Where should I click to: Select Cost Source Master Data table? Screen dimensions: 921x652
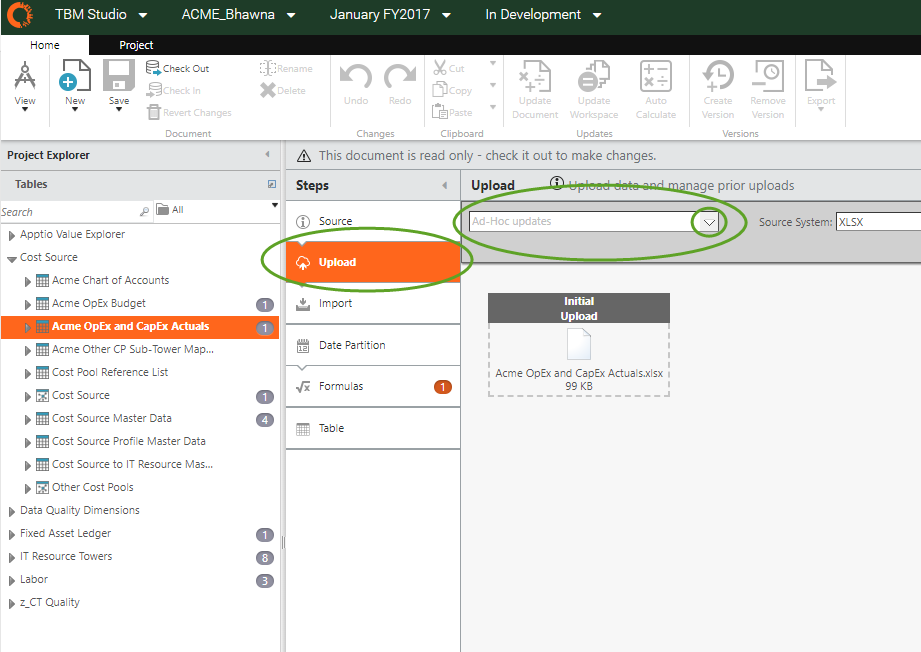pyautogui.click(x=112, y=418)
